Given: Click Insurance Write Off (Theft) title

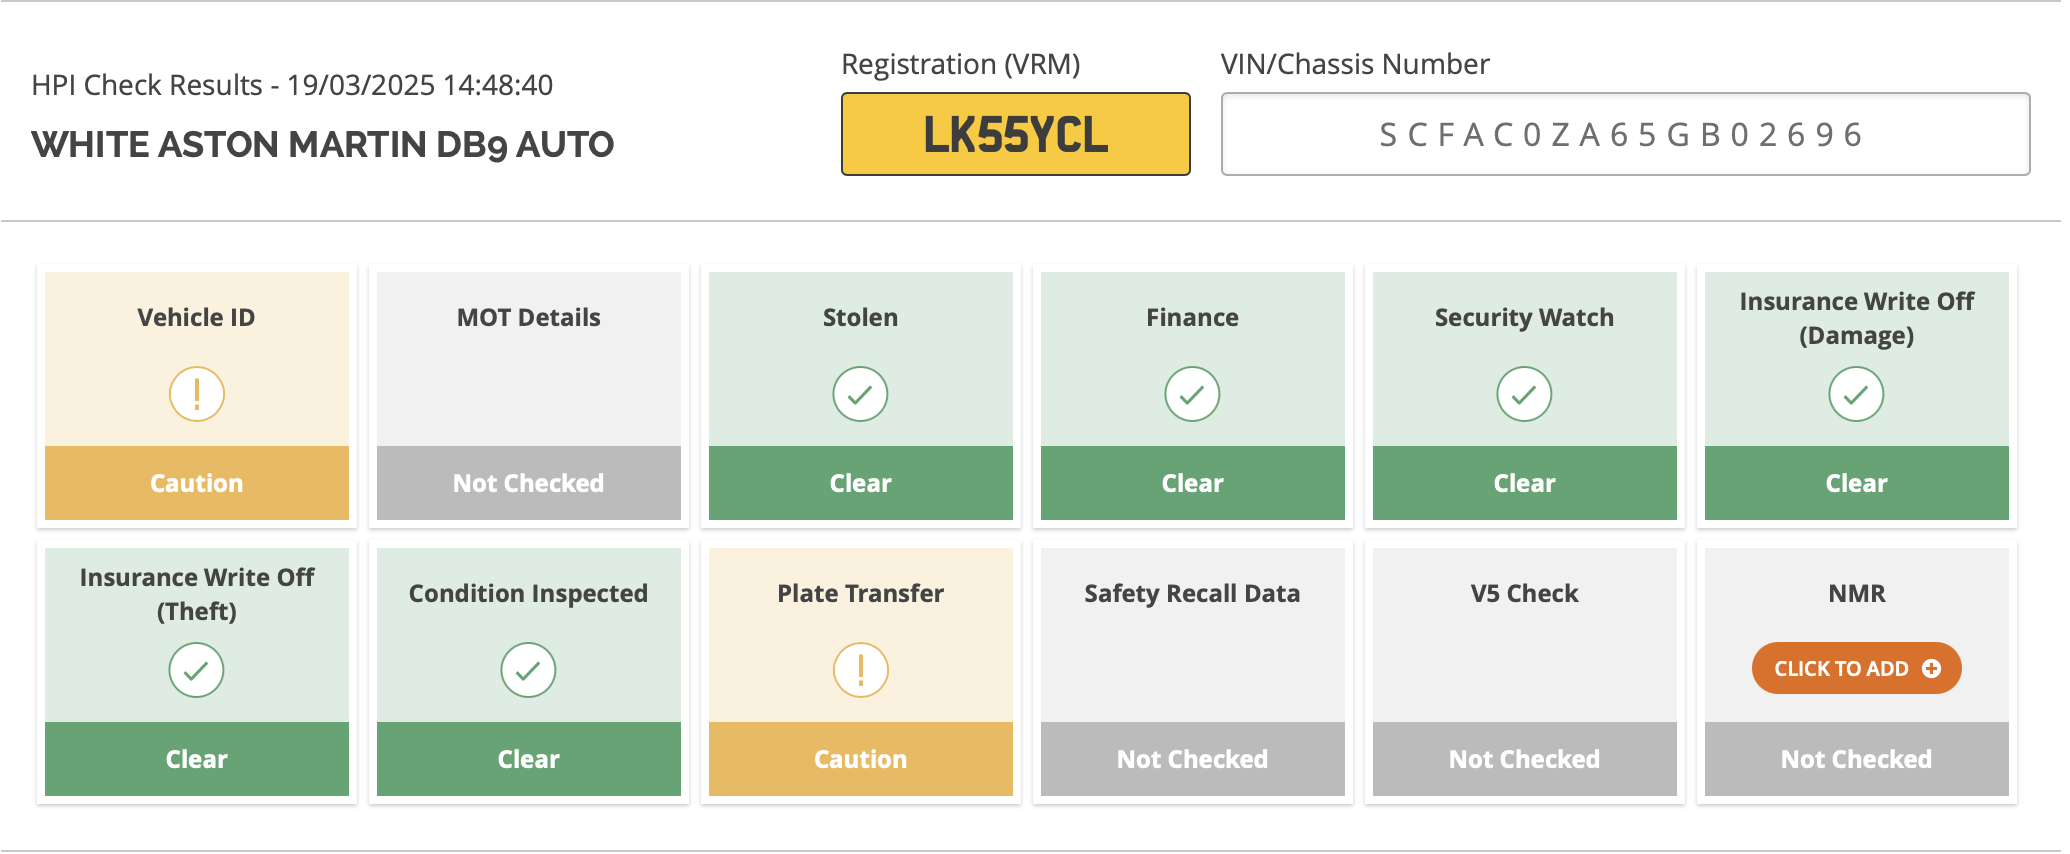Looking at the screenshot, I should (x=197, y=594).
